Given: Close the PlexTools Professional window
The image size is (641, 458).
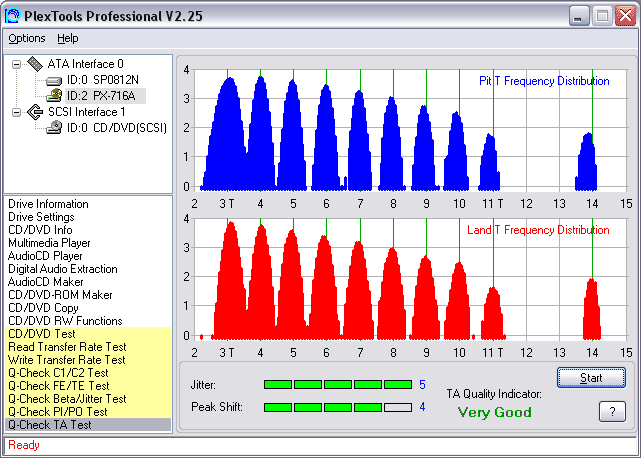Looking at the screenshot, I should pyautogui.click(x=625, y=16).
